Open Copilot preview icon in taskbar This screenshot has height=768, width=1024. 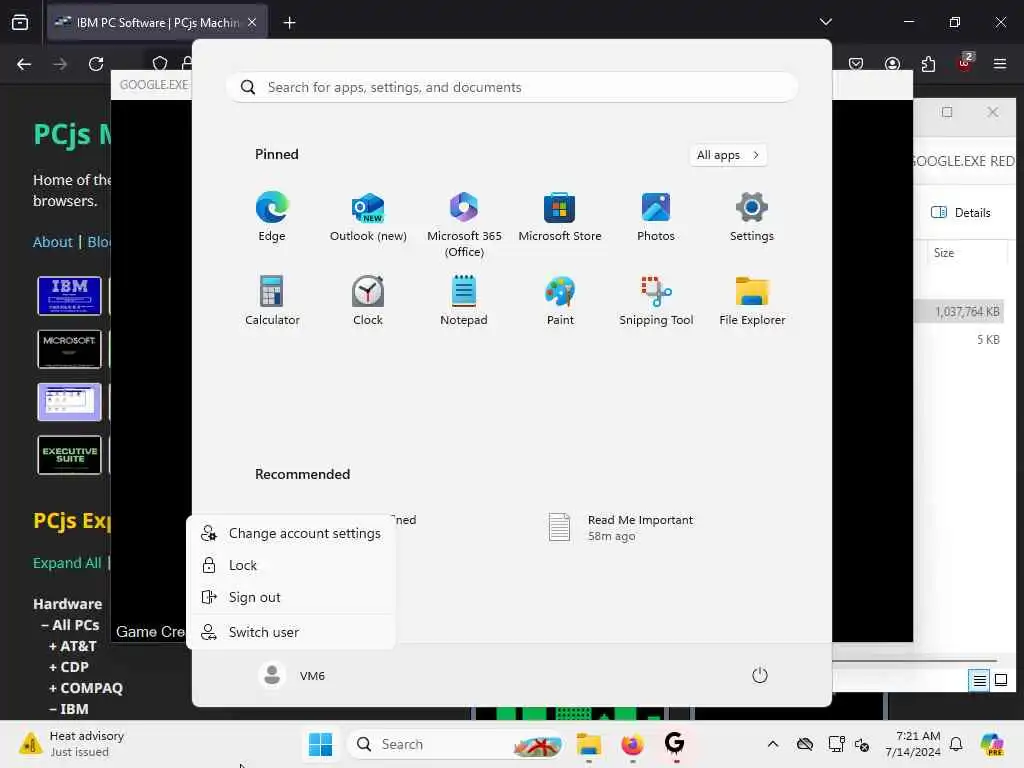pos(992,744)
